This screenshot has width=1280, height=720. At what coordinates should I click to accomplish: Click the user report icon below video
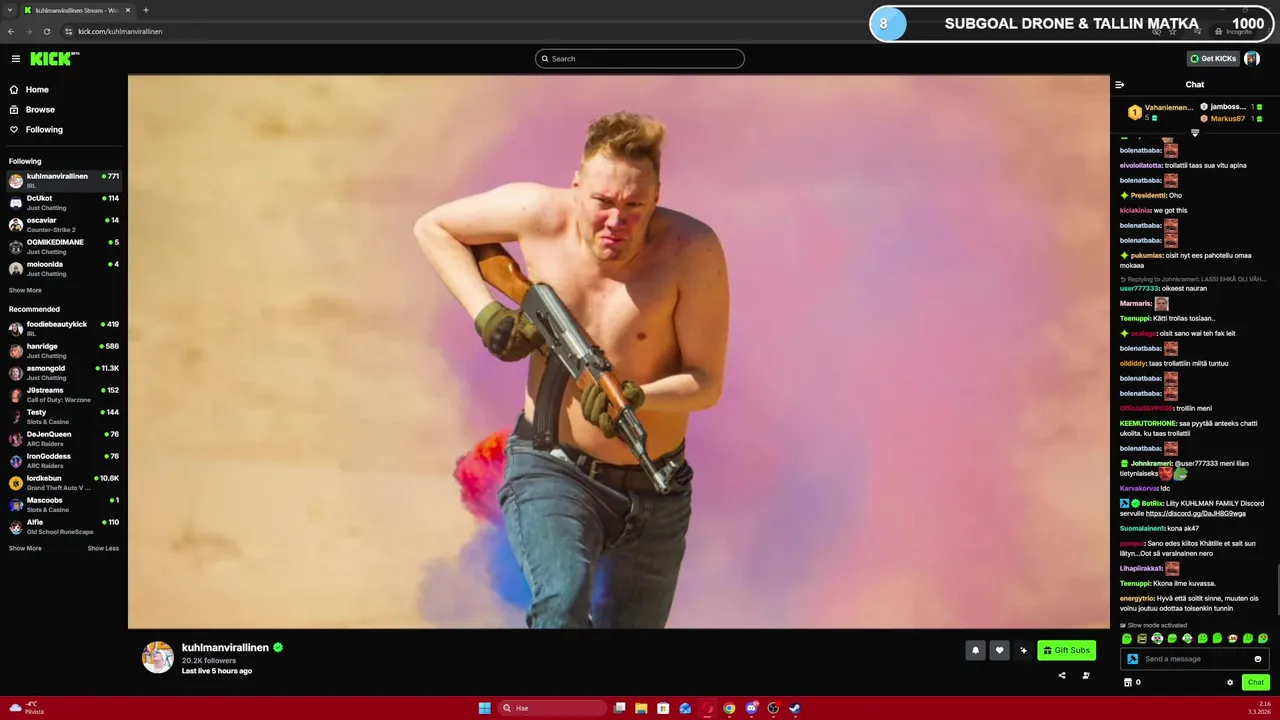[1086, 675]
